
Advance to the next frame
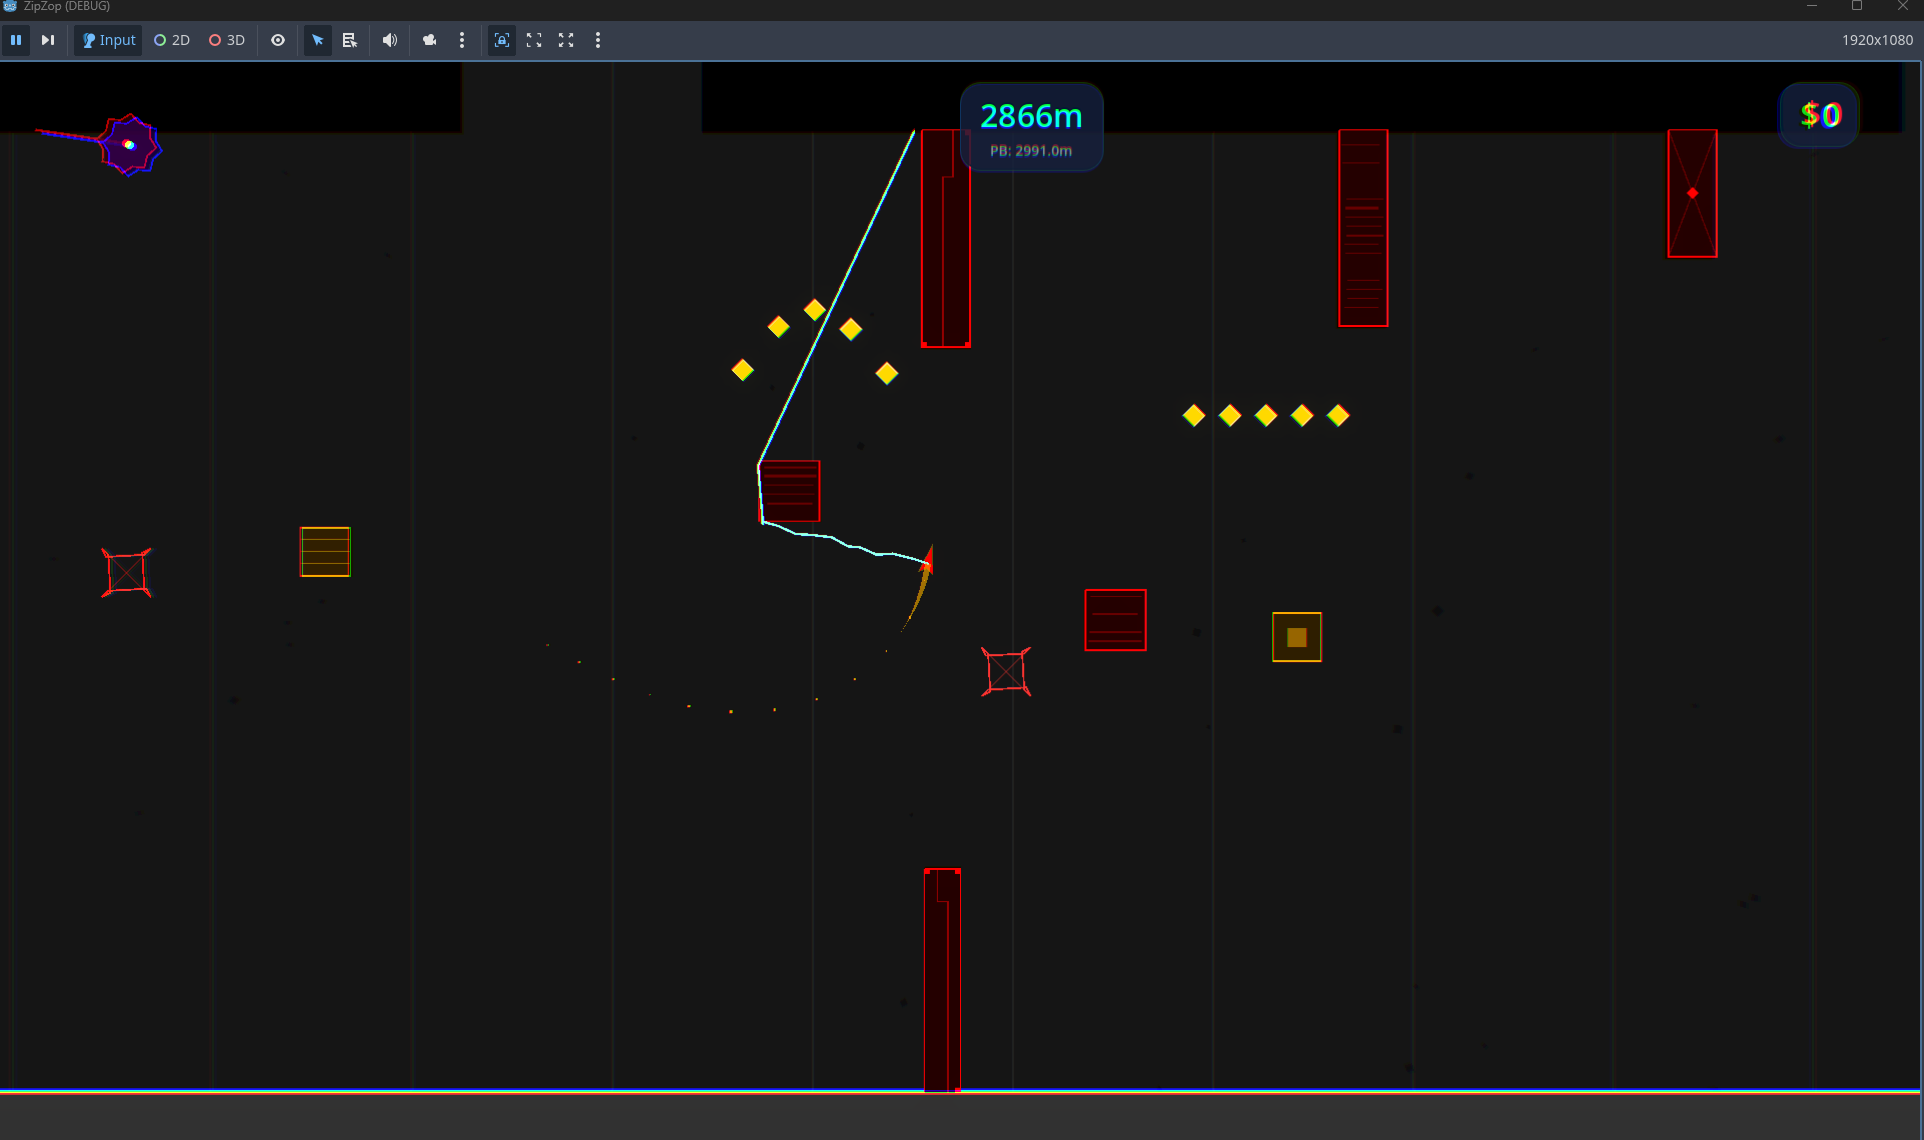pyautogui.click(x=47, y=40)
